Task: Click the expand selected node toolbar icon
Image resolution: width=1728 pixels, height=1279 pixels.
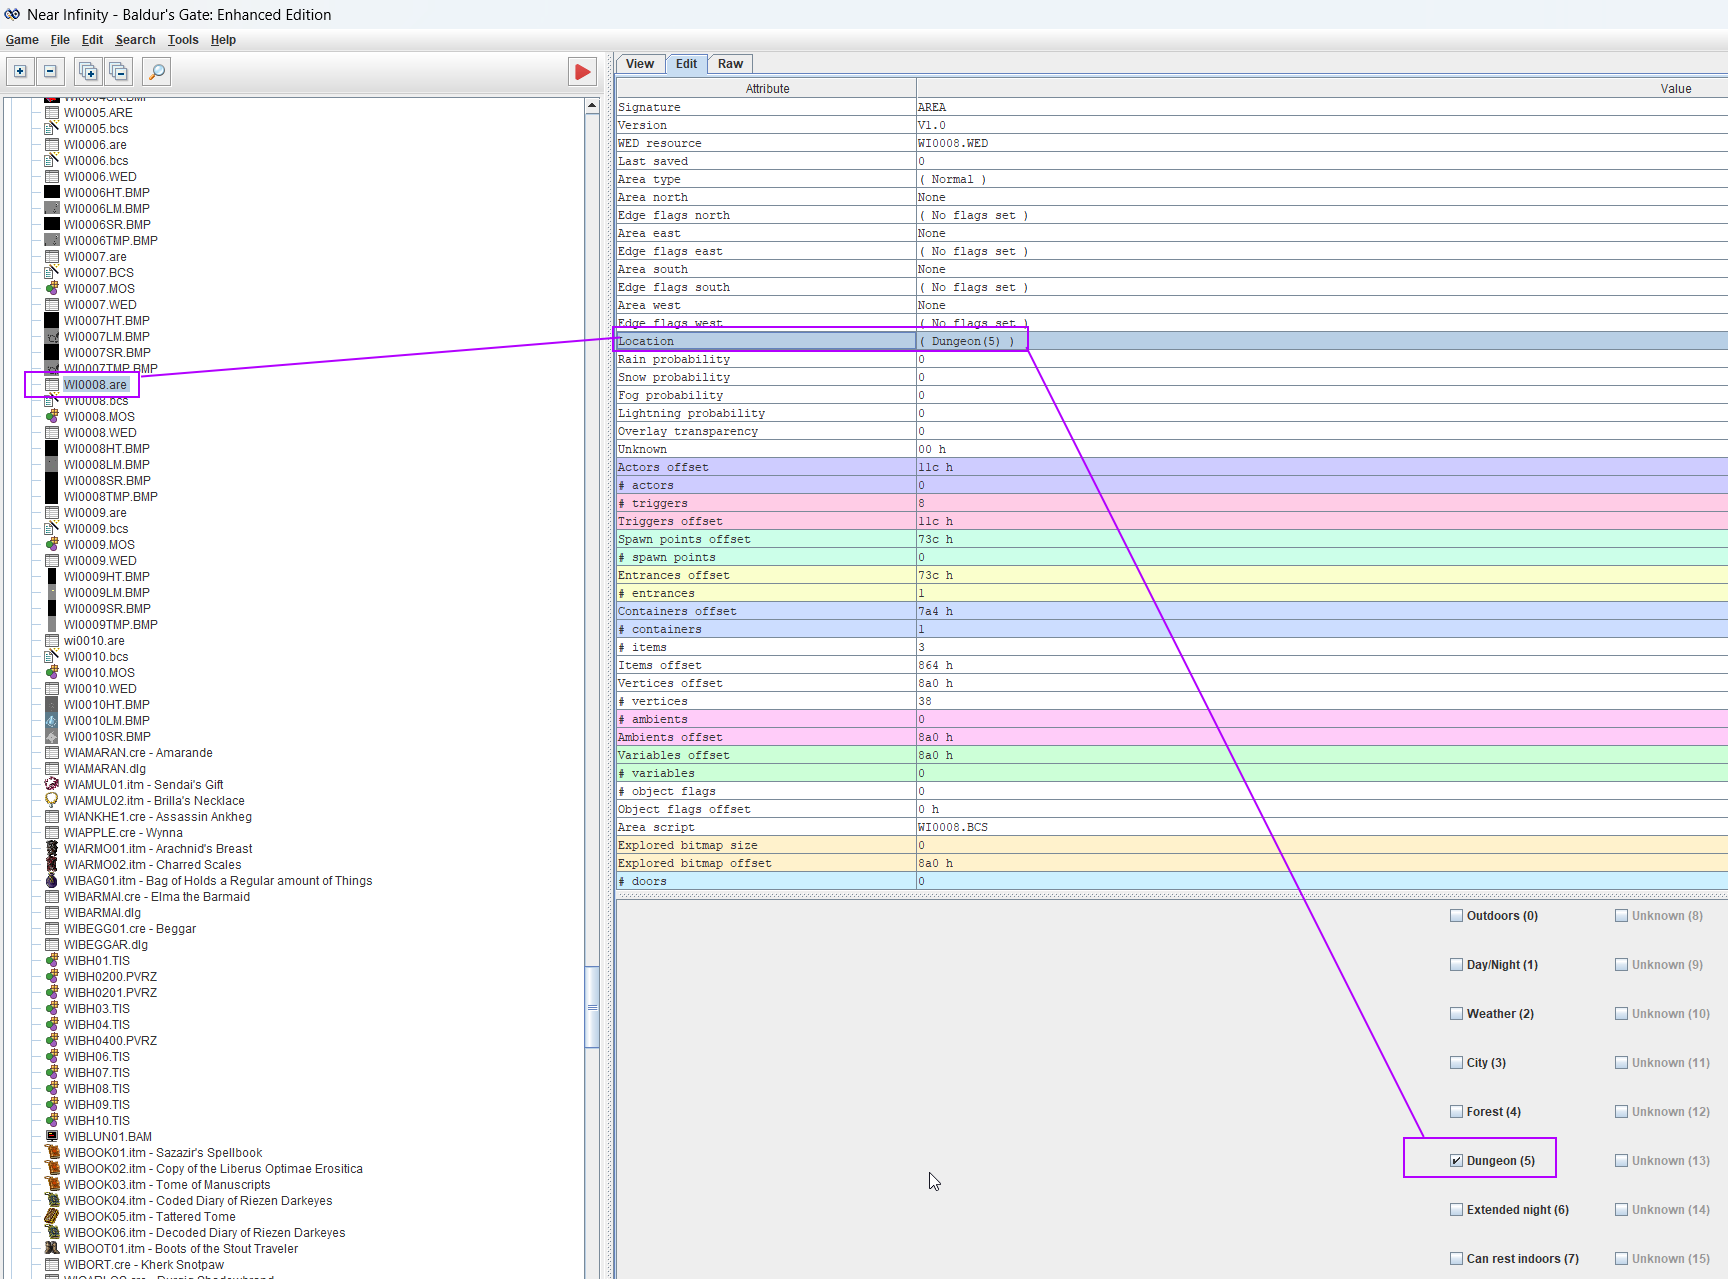Action: [20, 71]
